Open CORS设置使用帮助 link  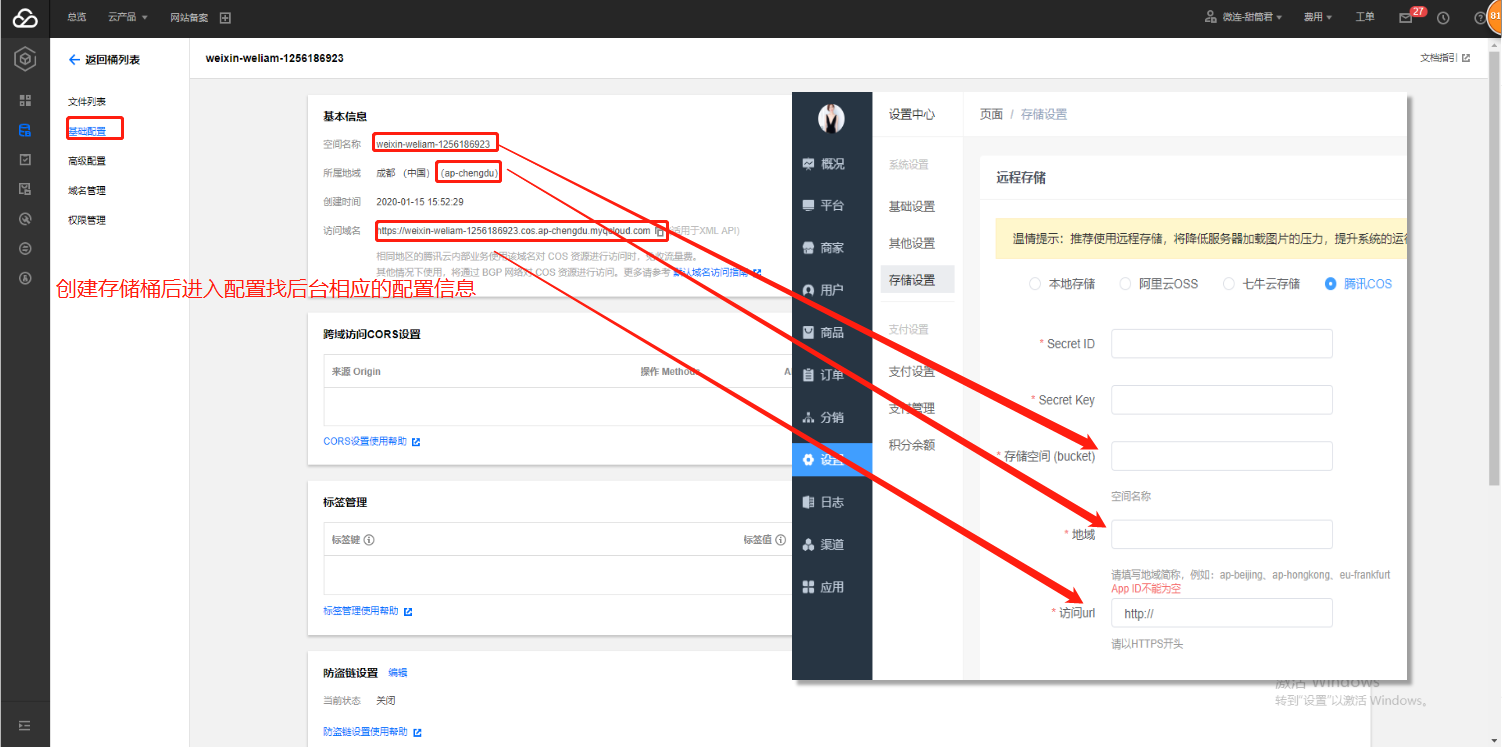click(371, 441)
